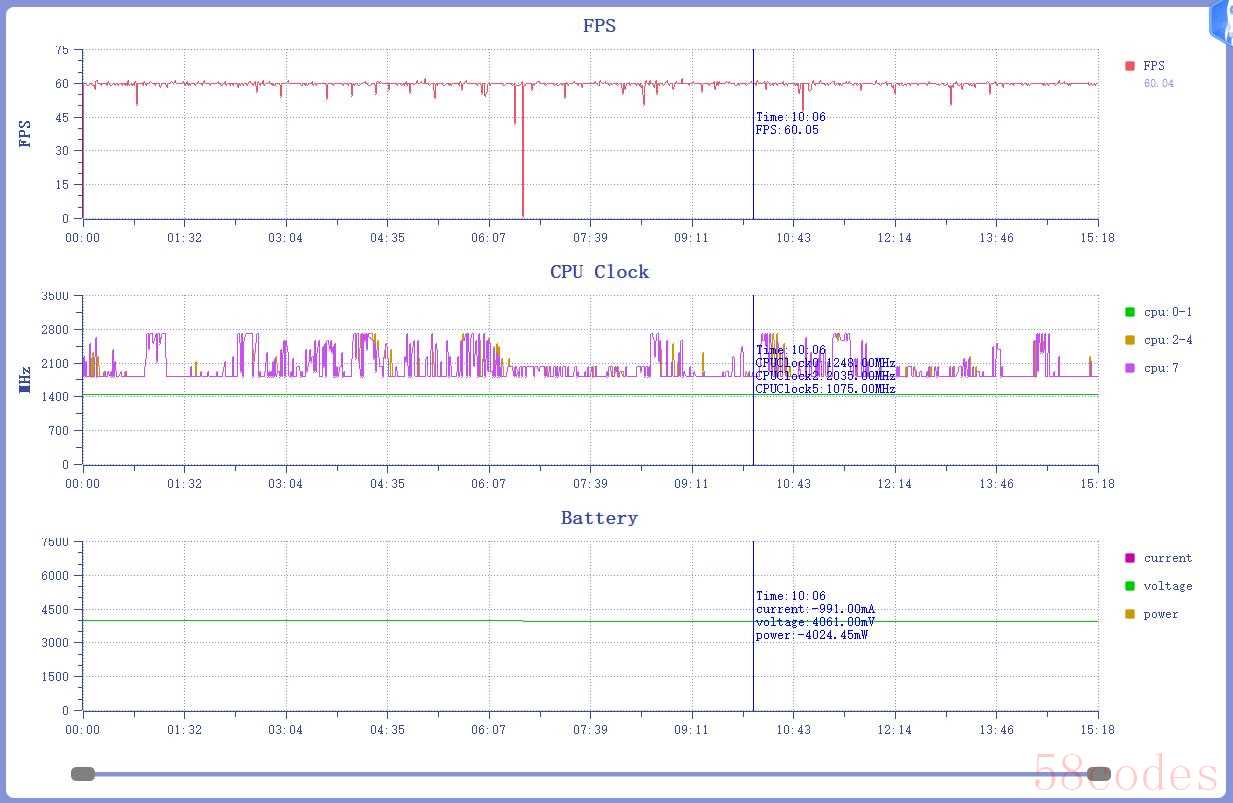Open the 58codes watermark link

coord(1125,773)
